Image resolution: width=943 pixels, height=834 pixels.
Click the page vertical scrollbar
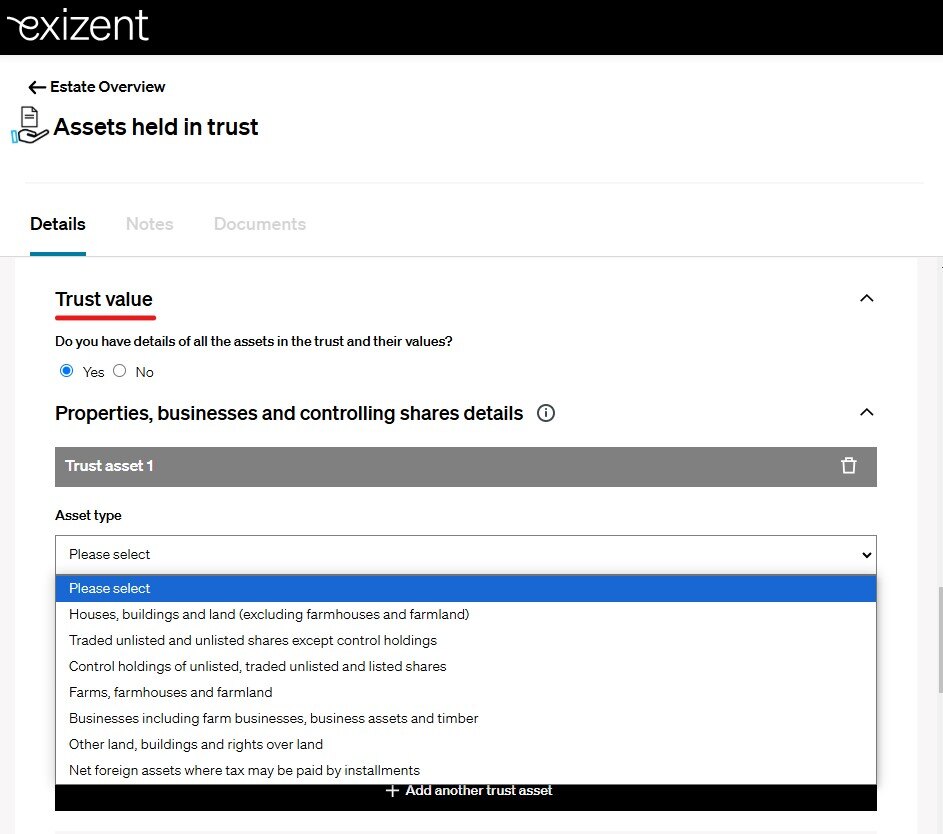938,640
